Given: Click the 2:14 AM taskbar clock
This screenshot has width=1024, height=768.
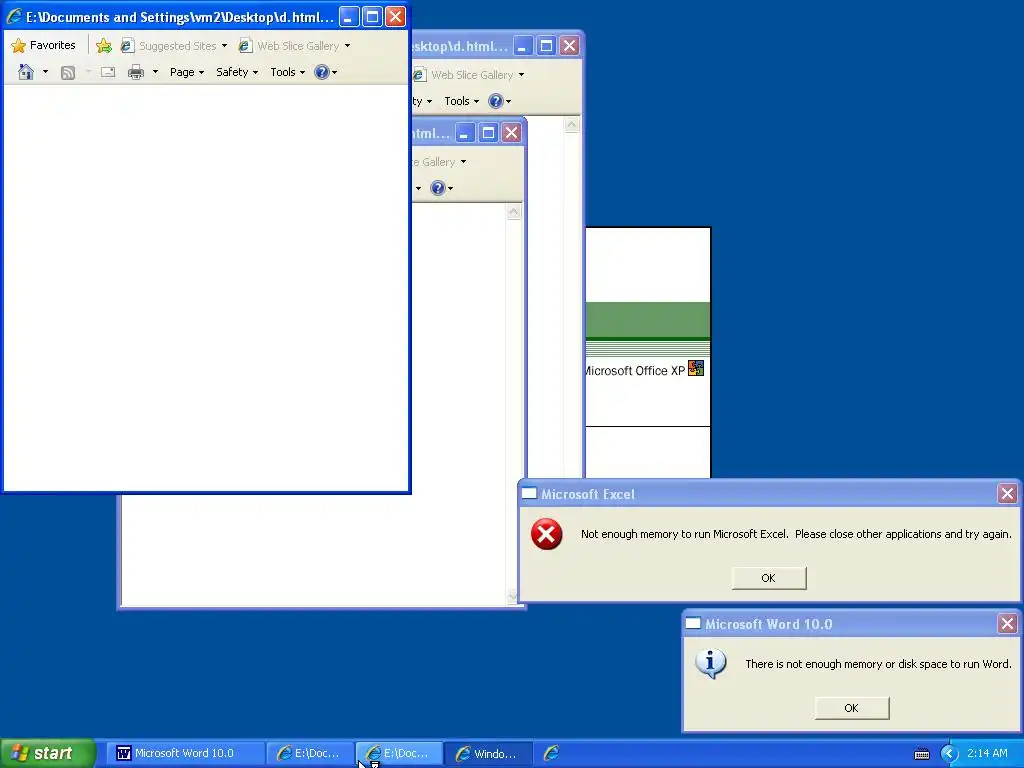Looking at the screenshot, I should click(987, 753).
